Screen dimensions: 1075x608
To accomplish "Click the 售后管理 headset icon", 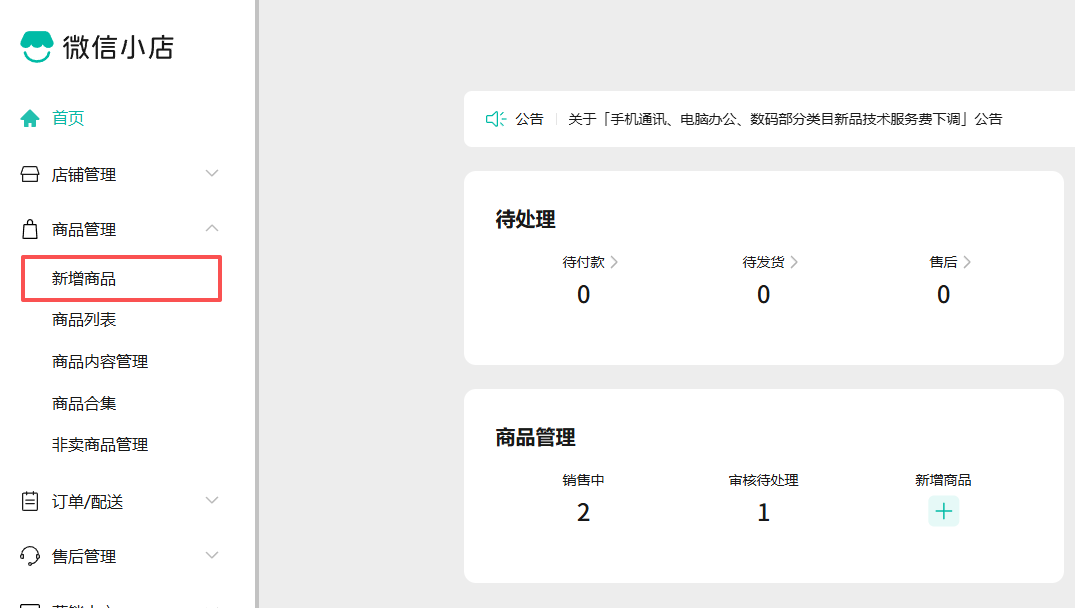I will pos(29,556).
